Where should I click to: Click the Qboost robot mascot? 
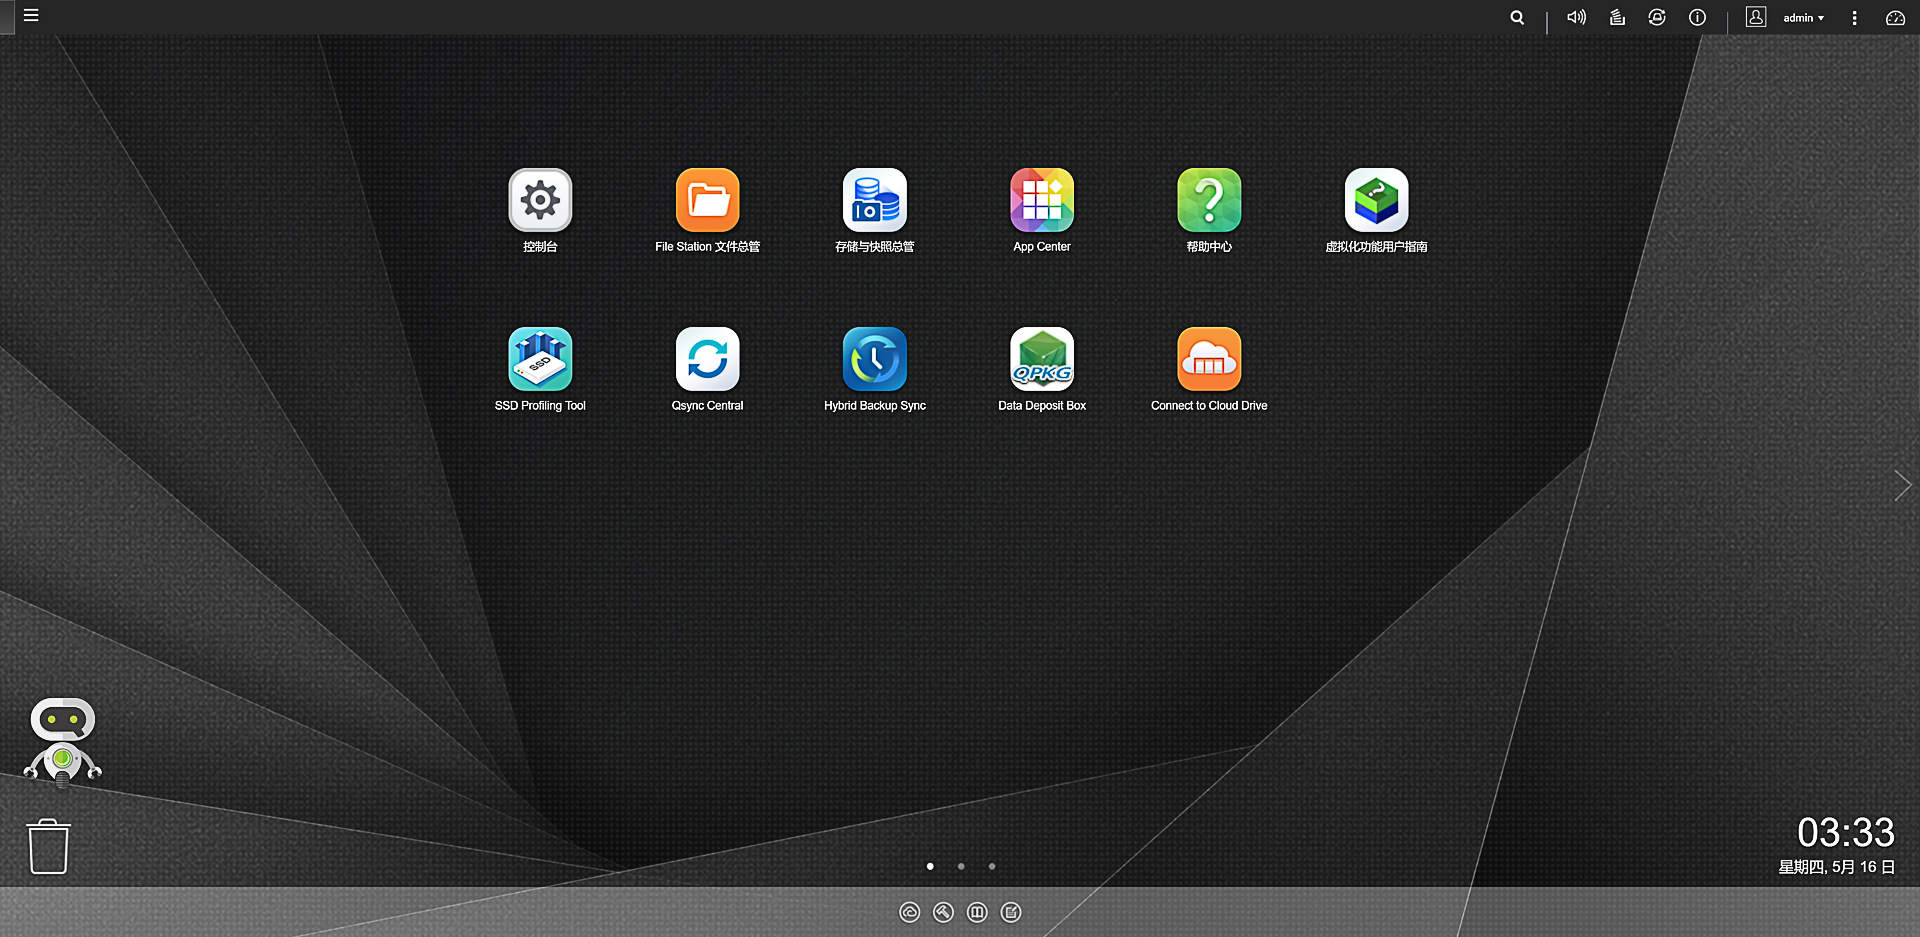(63, 741)
